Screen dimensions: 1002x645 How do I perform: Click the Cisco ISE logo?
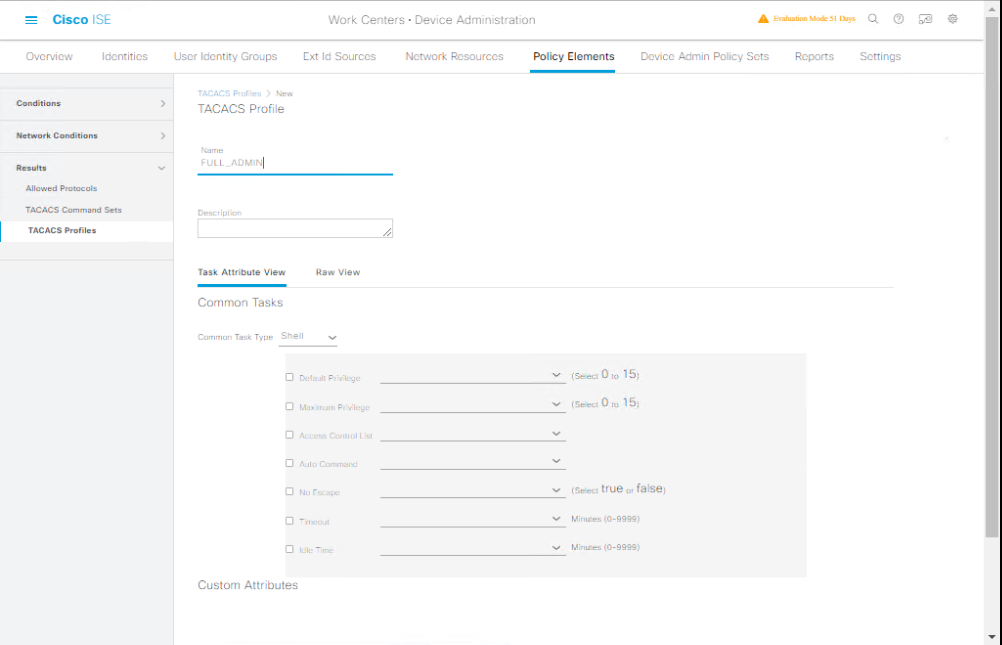[x=81, y=20]
